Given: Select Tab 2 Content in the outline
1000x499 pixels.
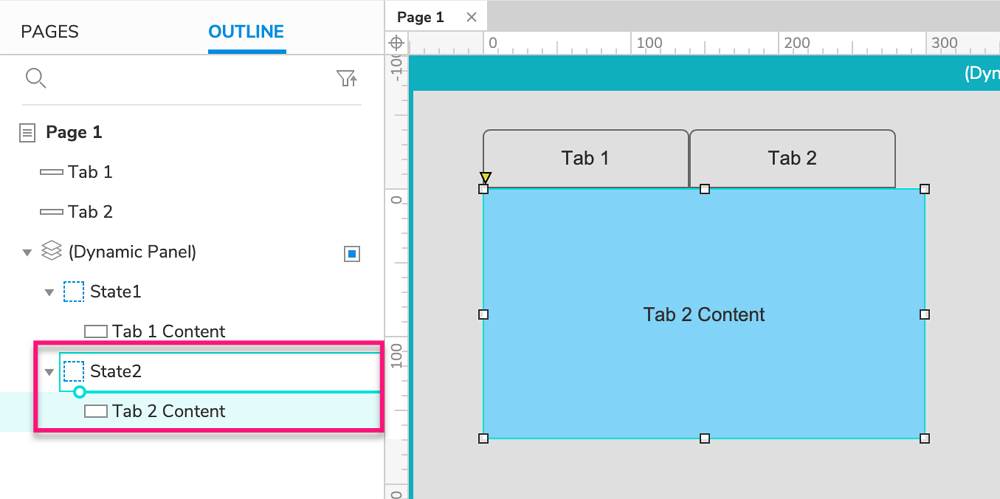Looking at the screenshot, I should [x=168, y=411].
